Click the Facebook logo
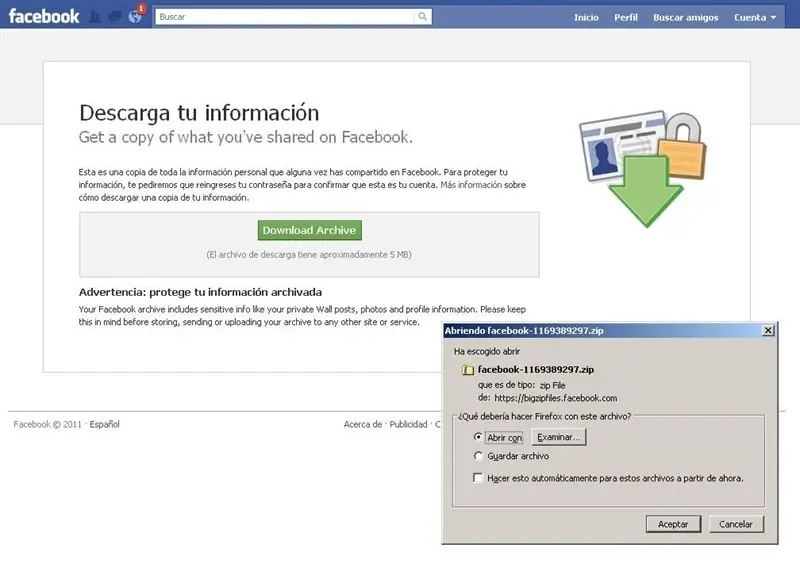Viewport: 800px width, 567px height. point(44,16)
